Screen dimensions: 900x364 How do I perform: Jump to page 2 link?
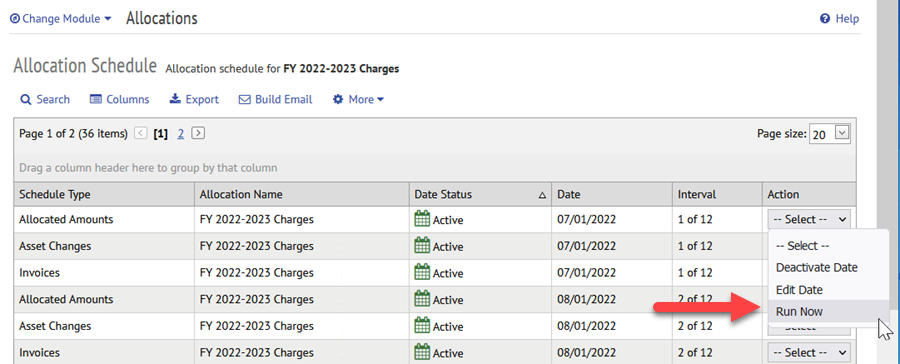point(180,134)
